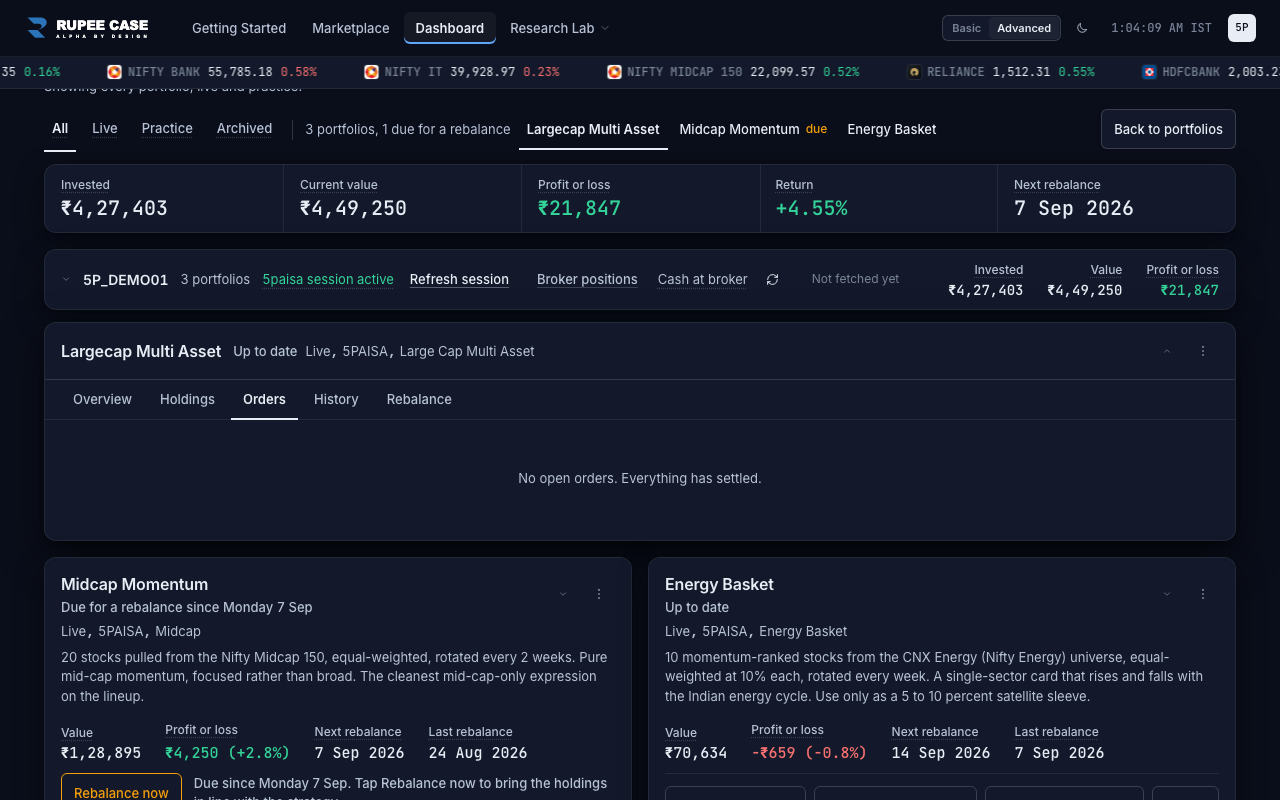Show Archived portfolios
The width and height of the screenshot is (1280, 800).
[x=245, y=129]
